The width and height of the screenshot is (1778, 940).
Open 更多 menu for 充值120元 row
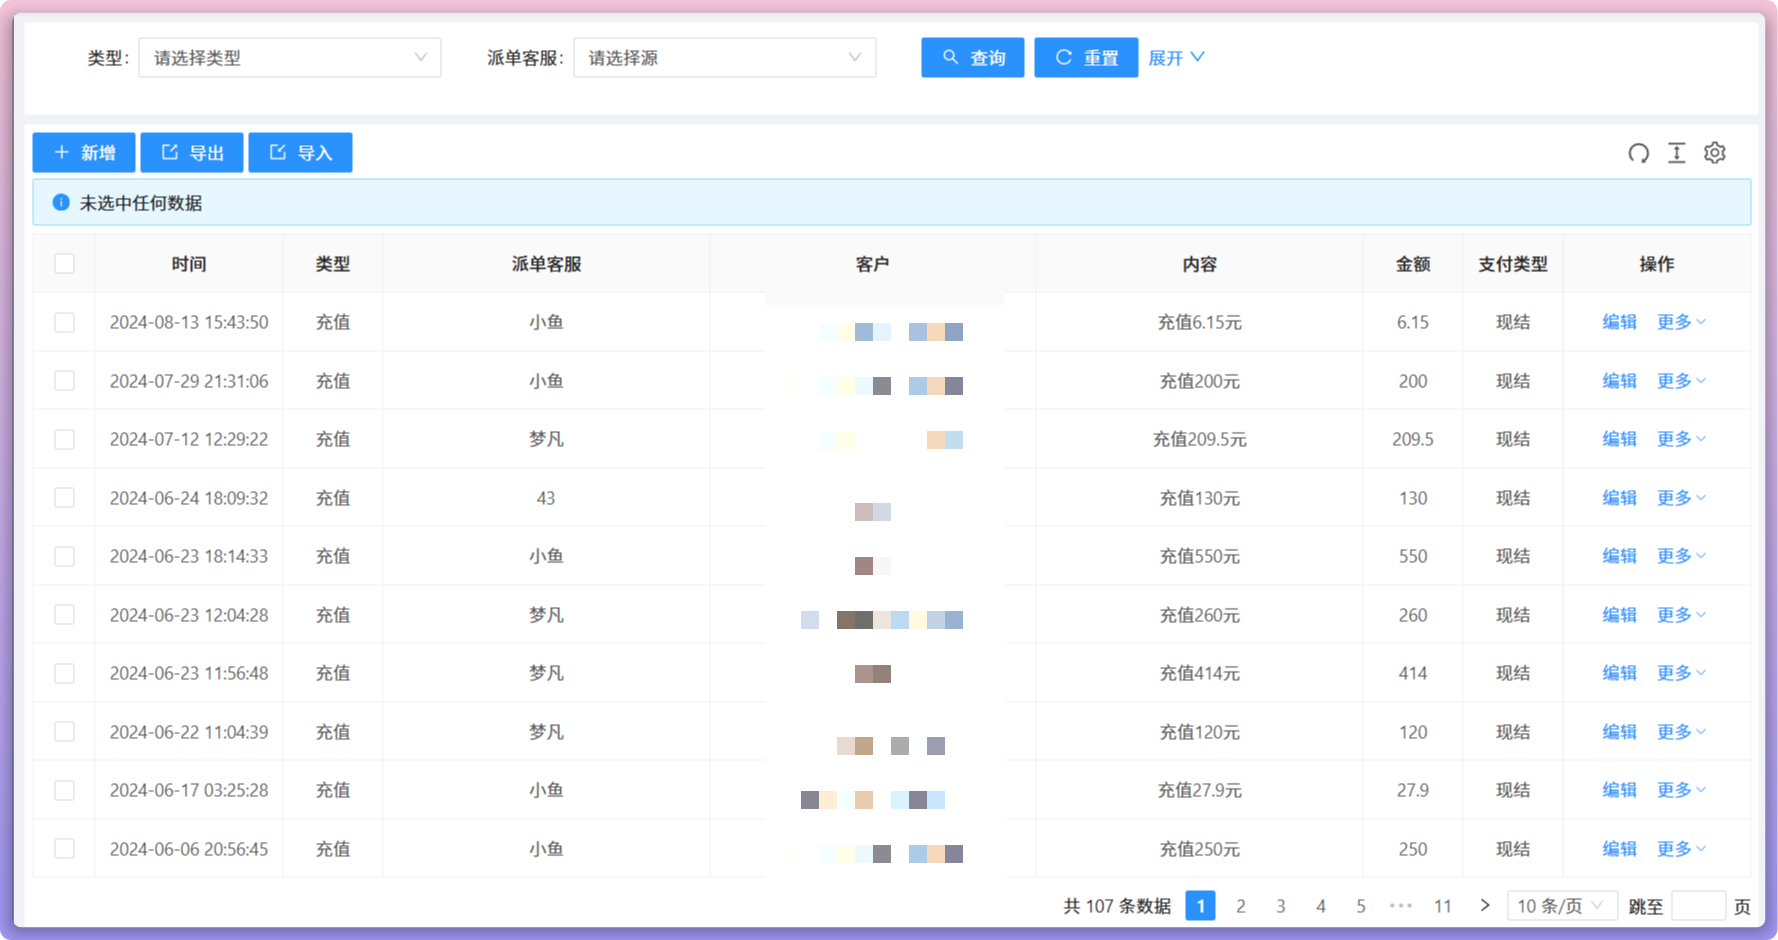pyautogui.click(x=1681, y=732)
